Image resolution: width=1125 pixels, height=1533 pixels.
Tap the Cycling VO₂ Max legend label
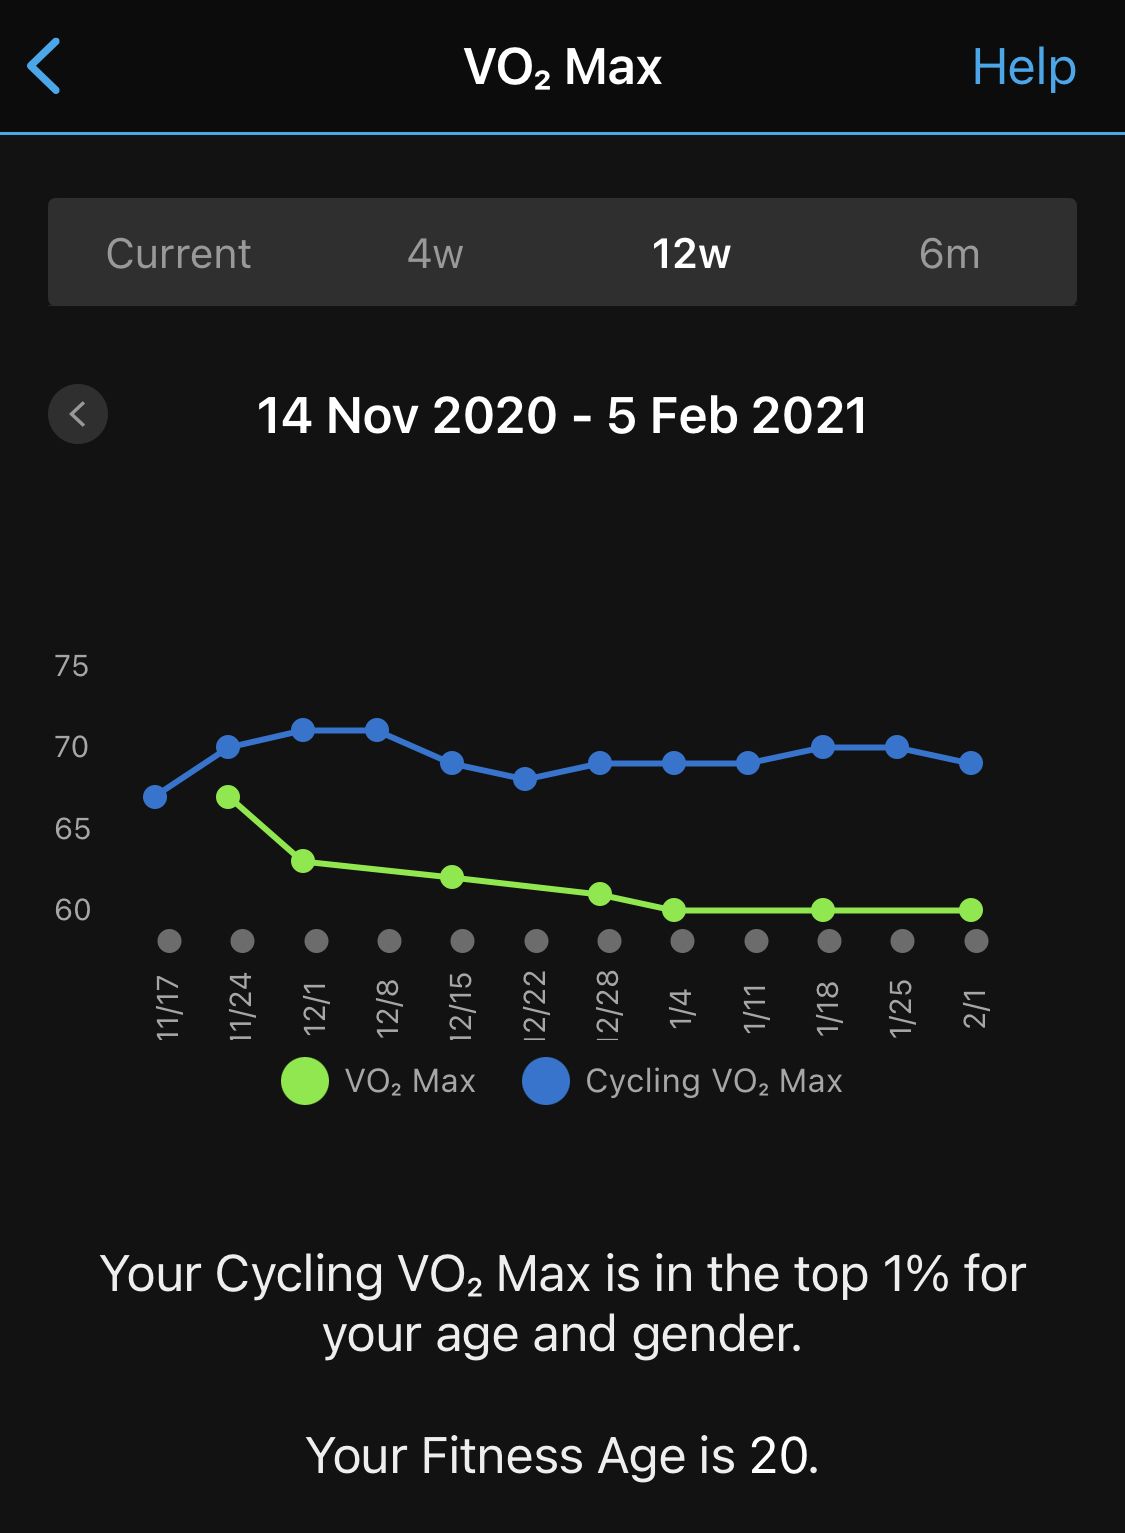(x=714, y=1081)
